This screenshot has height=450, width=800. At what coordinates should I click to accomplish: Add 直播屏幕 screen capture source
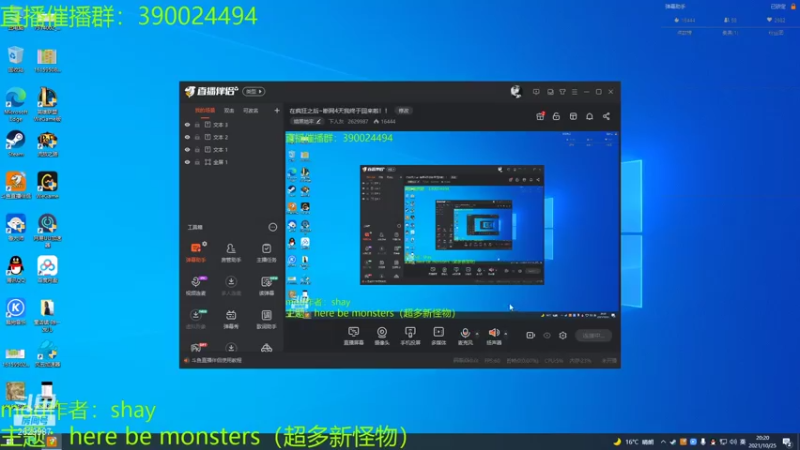(x=353, y=336)
